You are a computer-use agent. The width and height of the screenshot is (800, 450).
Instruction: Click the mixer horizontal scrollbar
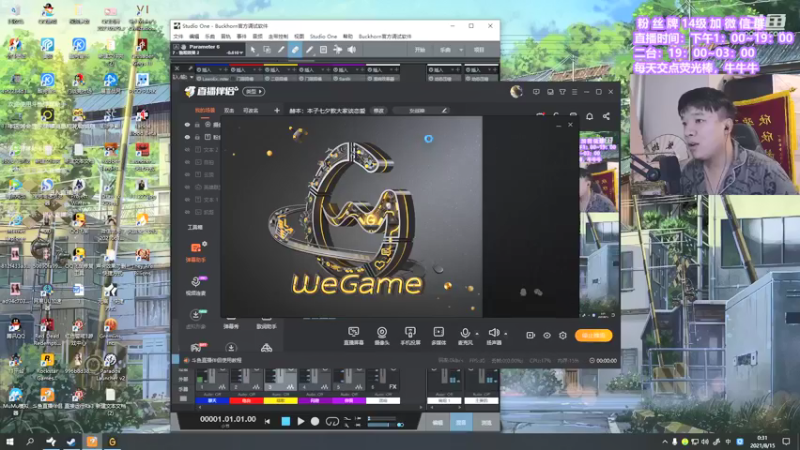tap(309, 408)
